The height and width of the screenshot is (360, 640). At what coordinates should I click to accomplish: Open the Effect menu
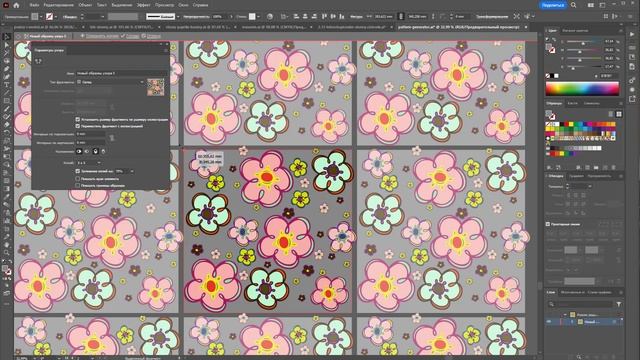point(143,5)
